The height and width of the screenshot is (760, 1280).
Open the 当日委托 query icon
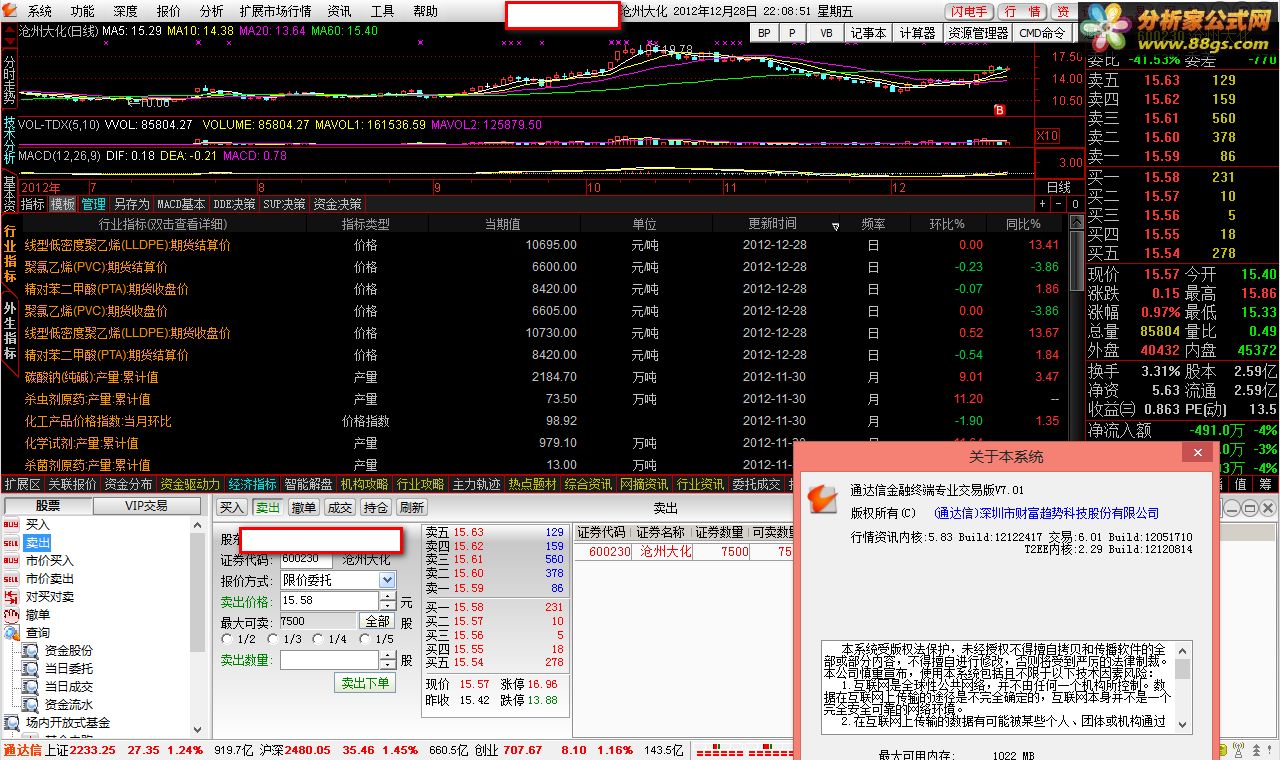click(31, 668)
